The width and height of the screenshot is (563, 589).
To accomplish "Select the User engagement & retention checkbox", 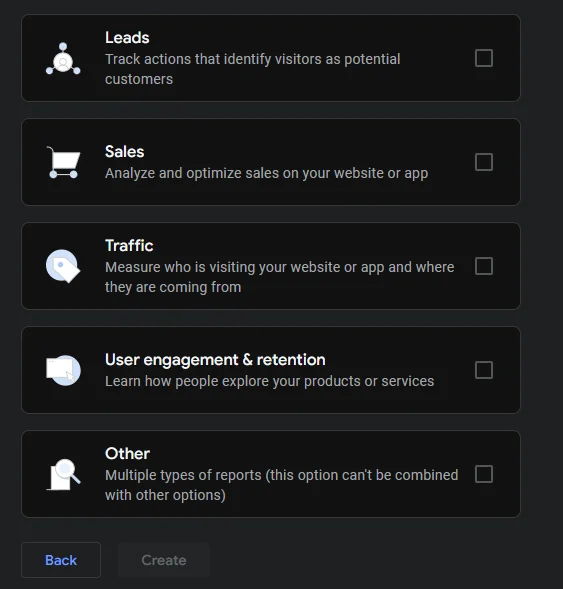I will [484, 370].
